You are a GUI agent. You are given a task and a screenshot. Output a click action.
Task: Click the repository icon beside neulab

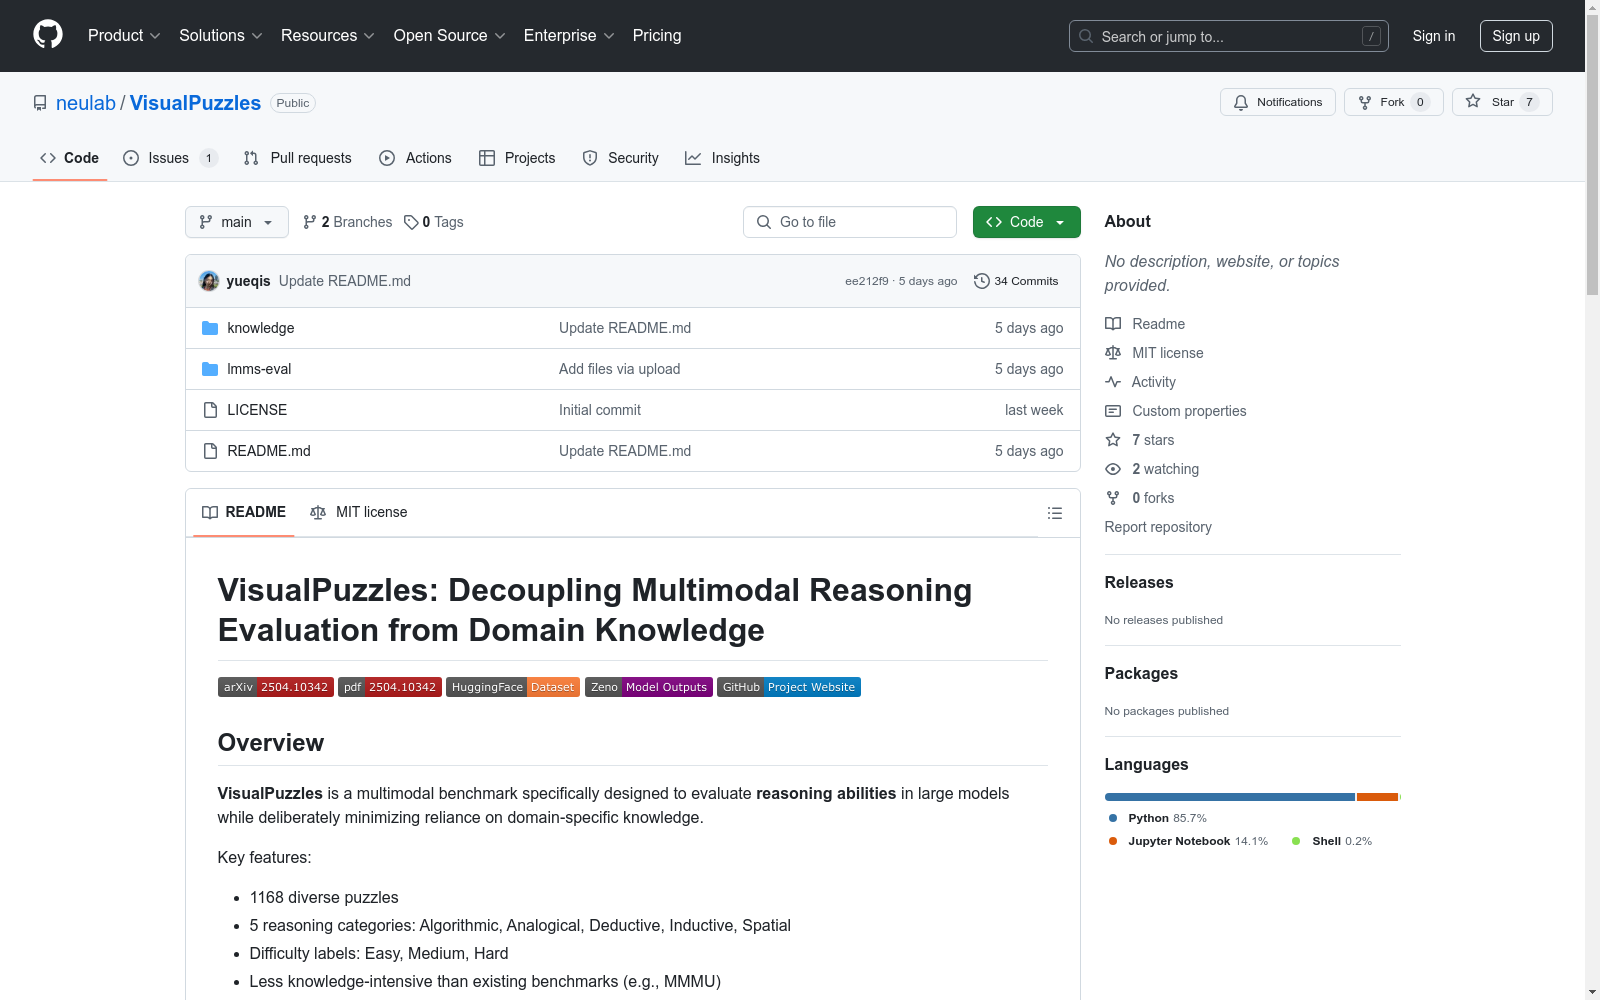click(40, 103)
